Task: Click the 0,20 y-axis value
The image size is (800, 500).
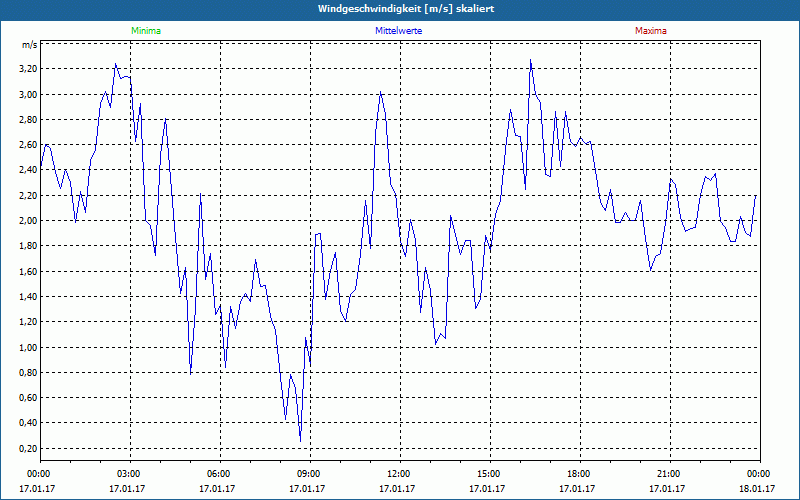Action: coord(29,448)
